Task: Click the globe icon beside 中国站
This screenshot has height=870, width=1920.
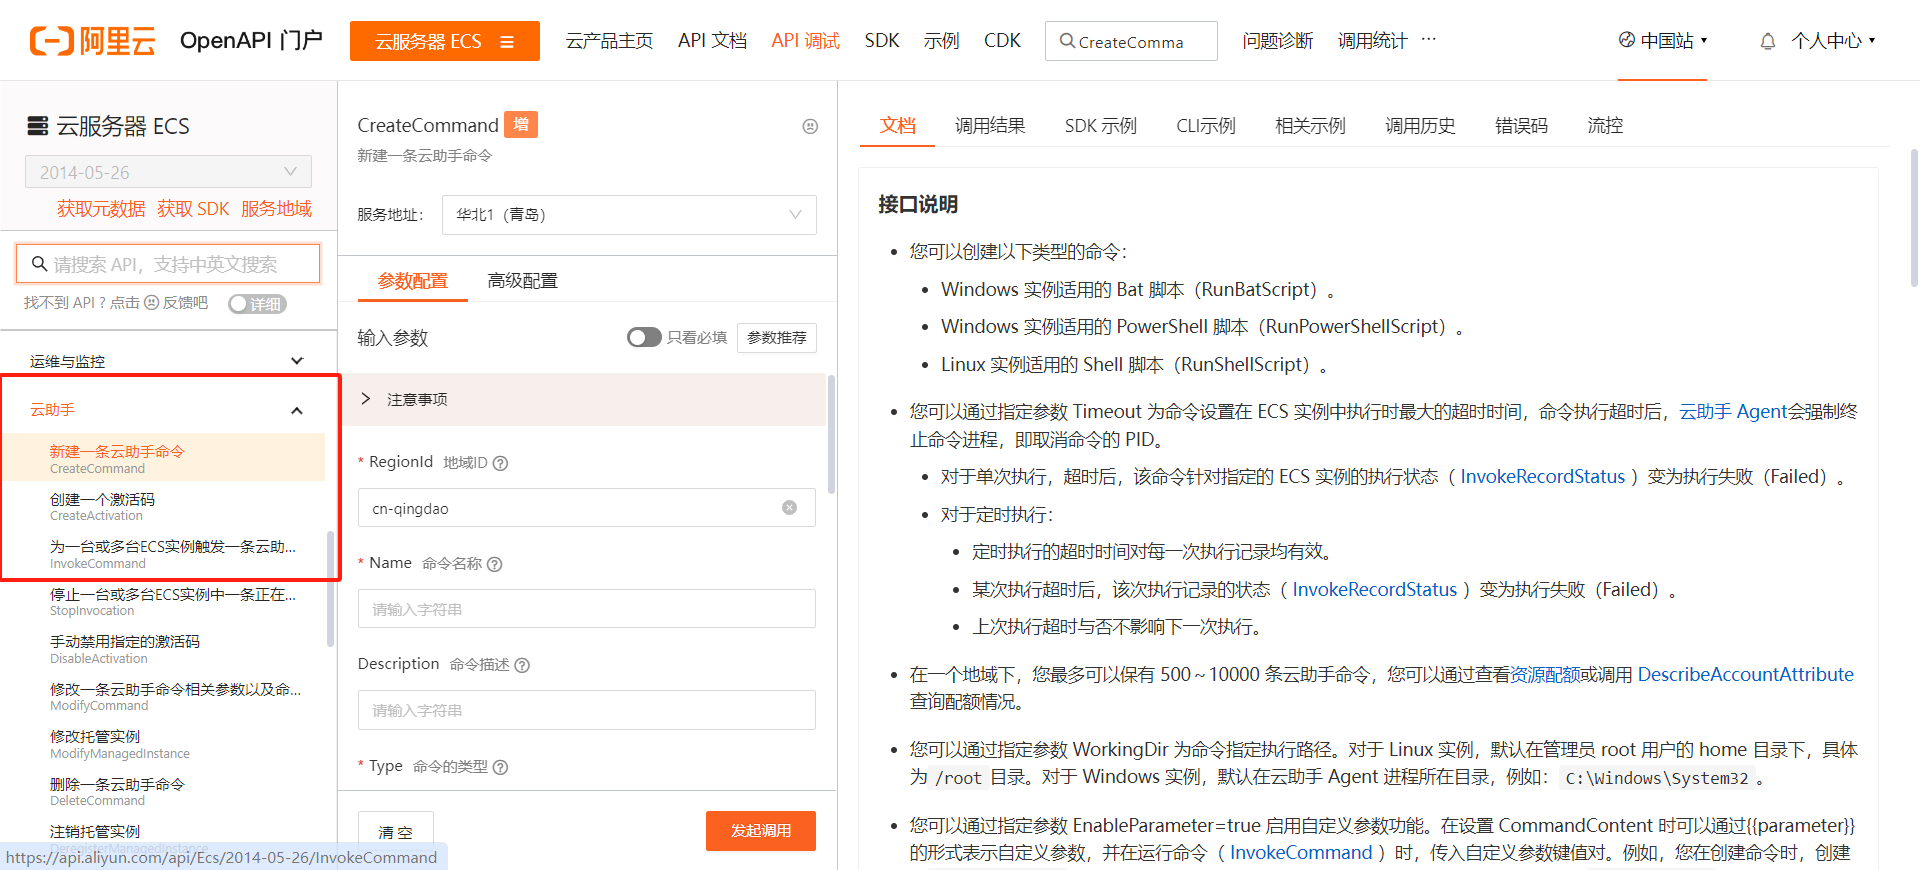Action: click(x=1627, y=40)
